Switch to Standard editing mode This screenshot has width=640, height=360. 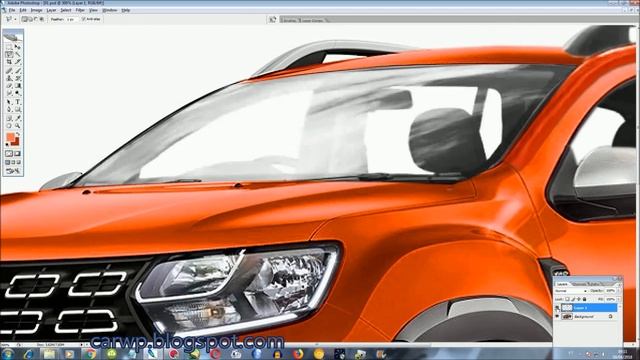pos(9,153)
